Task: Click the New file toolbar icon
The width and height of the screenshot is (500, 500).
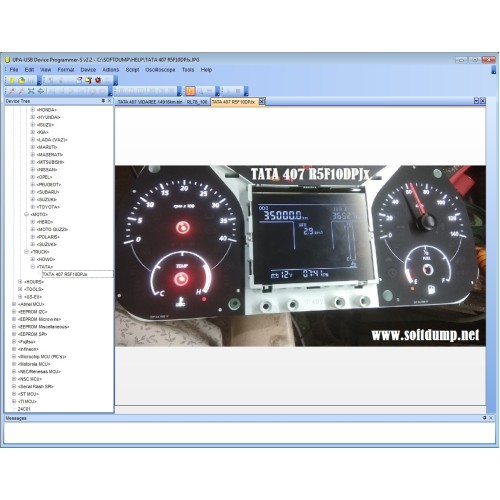Action: [12, 80]
